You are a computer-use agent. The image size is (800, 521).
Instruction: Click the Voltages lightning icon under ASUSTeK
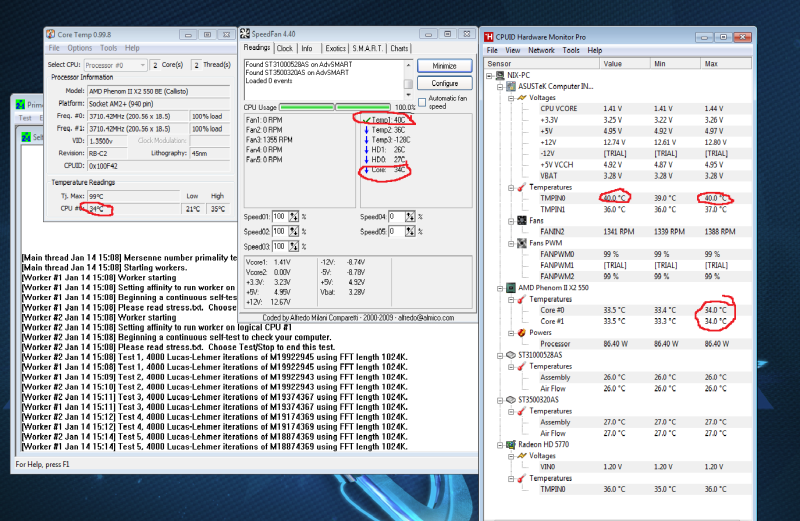click(522, 97)
